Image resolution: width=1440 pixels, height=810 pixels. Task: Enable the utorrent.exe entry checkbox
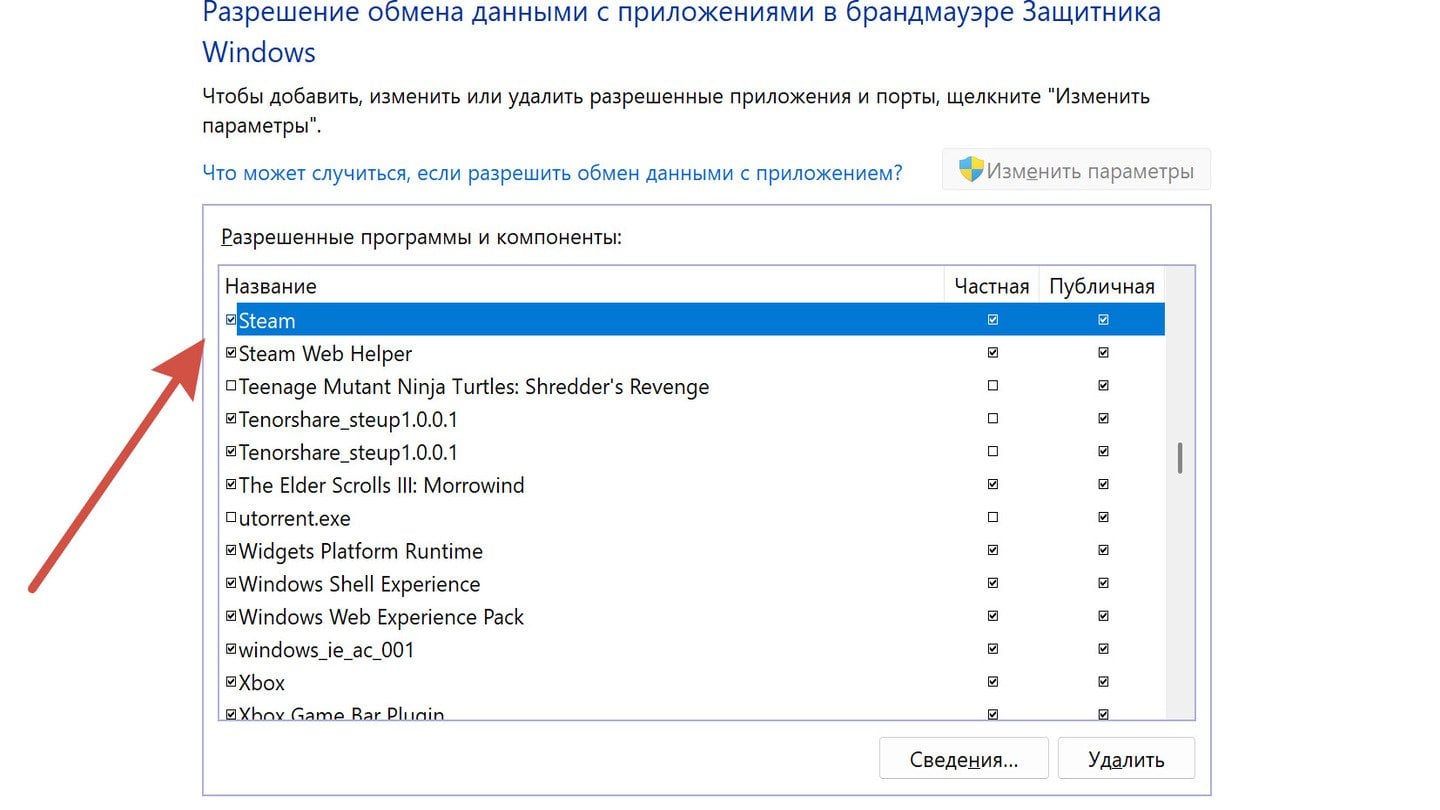point(231,518)
